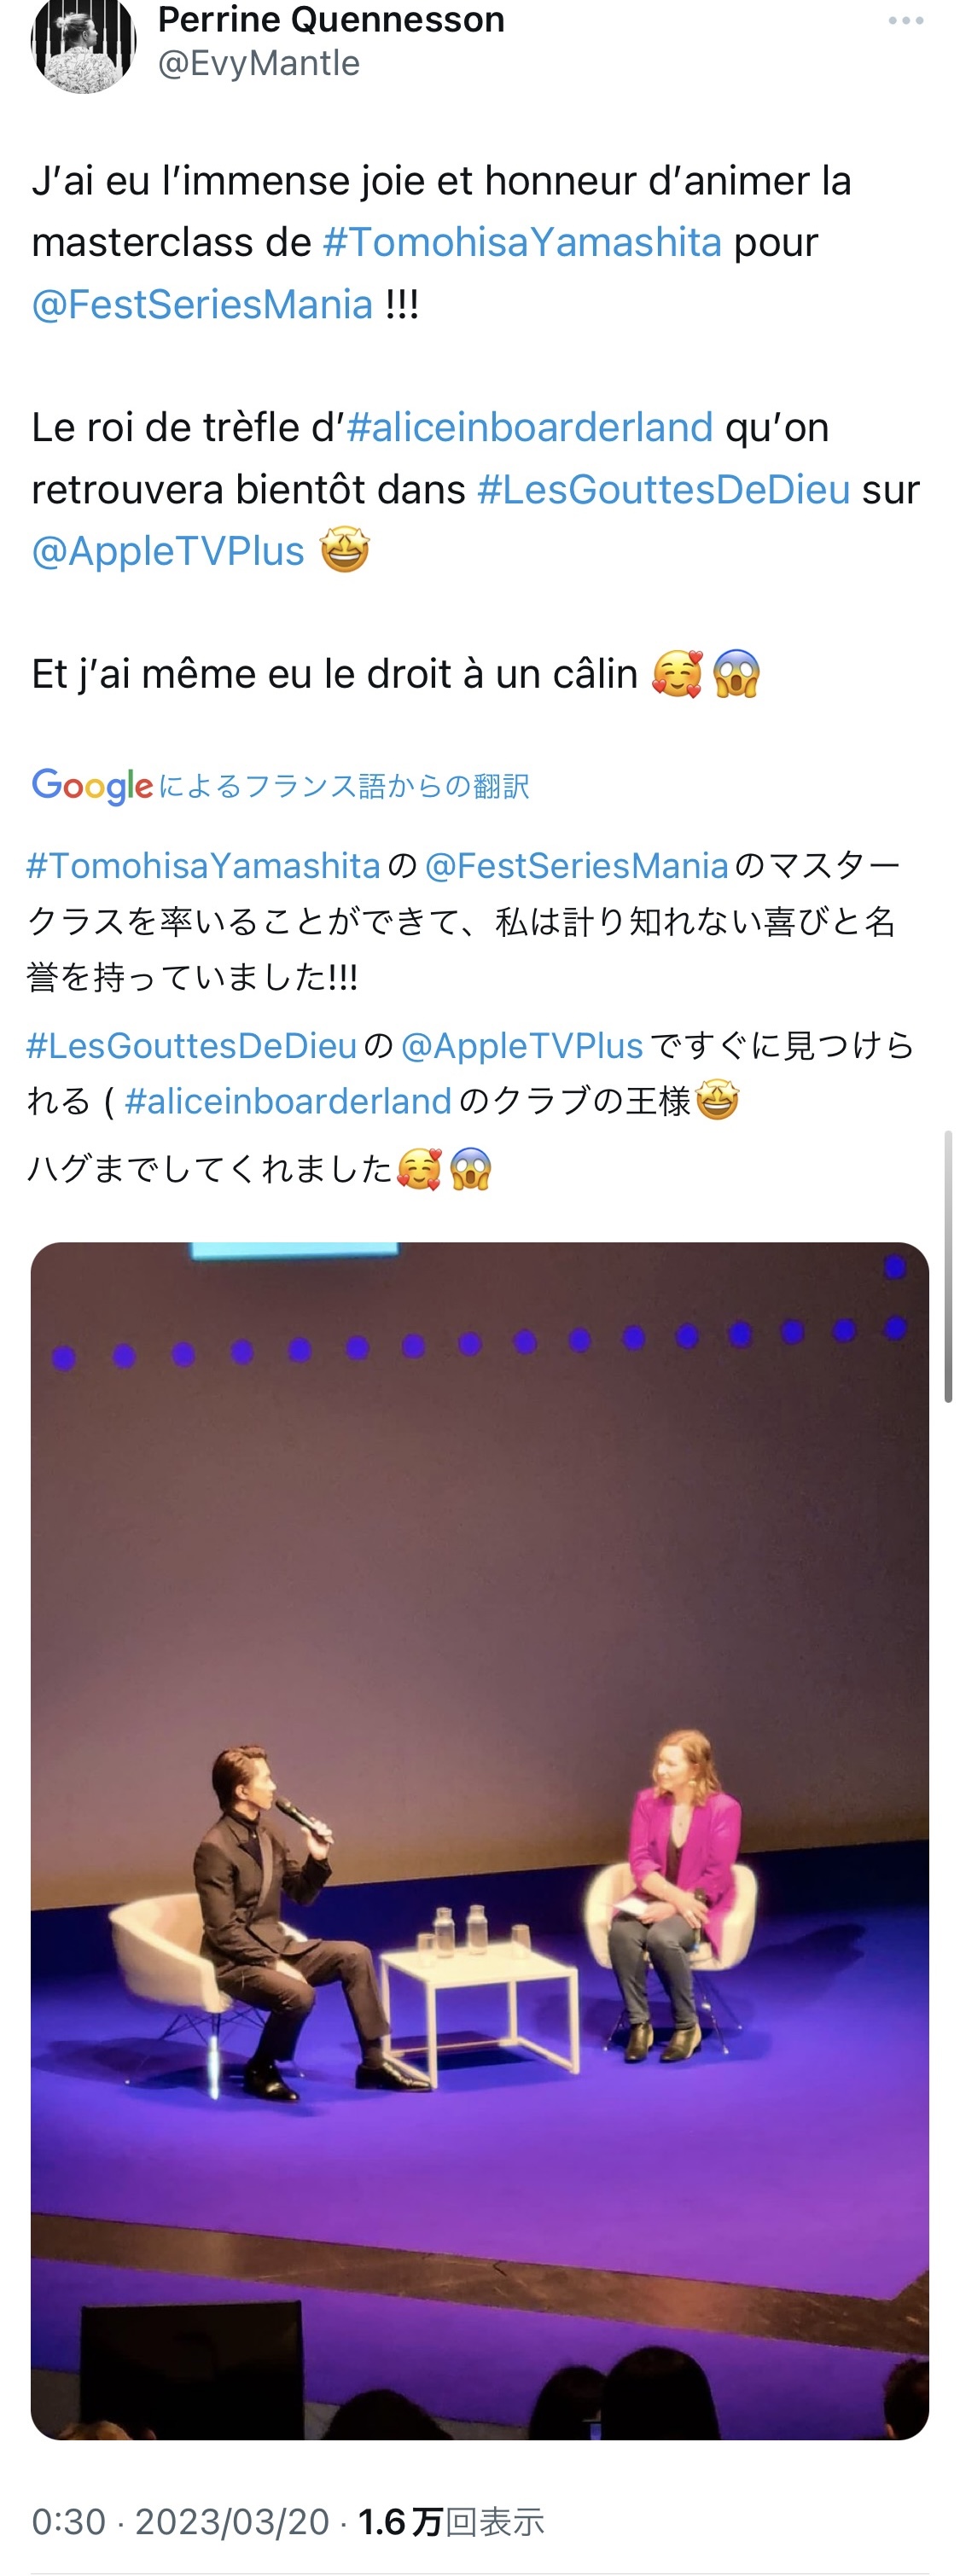Open @FestSeriesMania mention in French text

(203, 304)
